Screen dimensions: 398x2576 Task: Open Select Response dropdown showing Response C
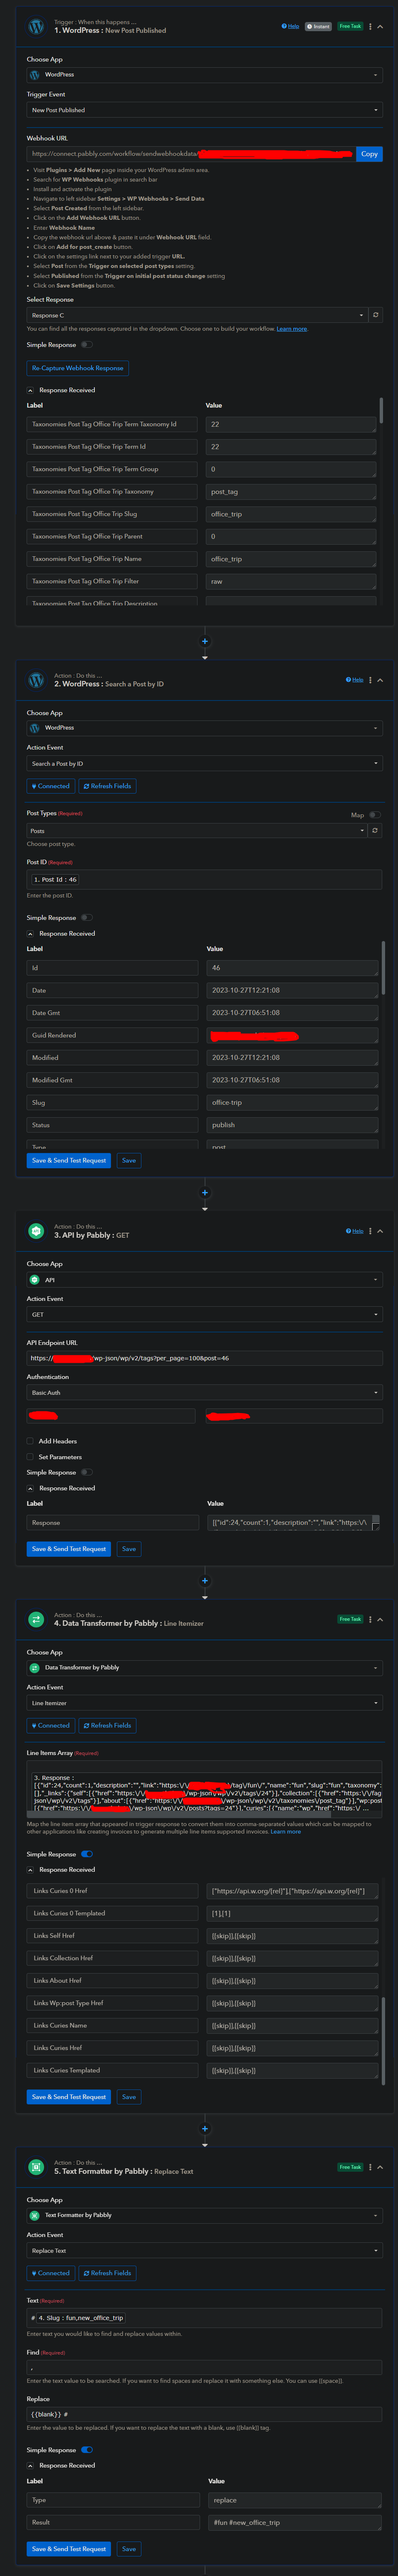click(197, 315)
